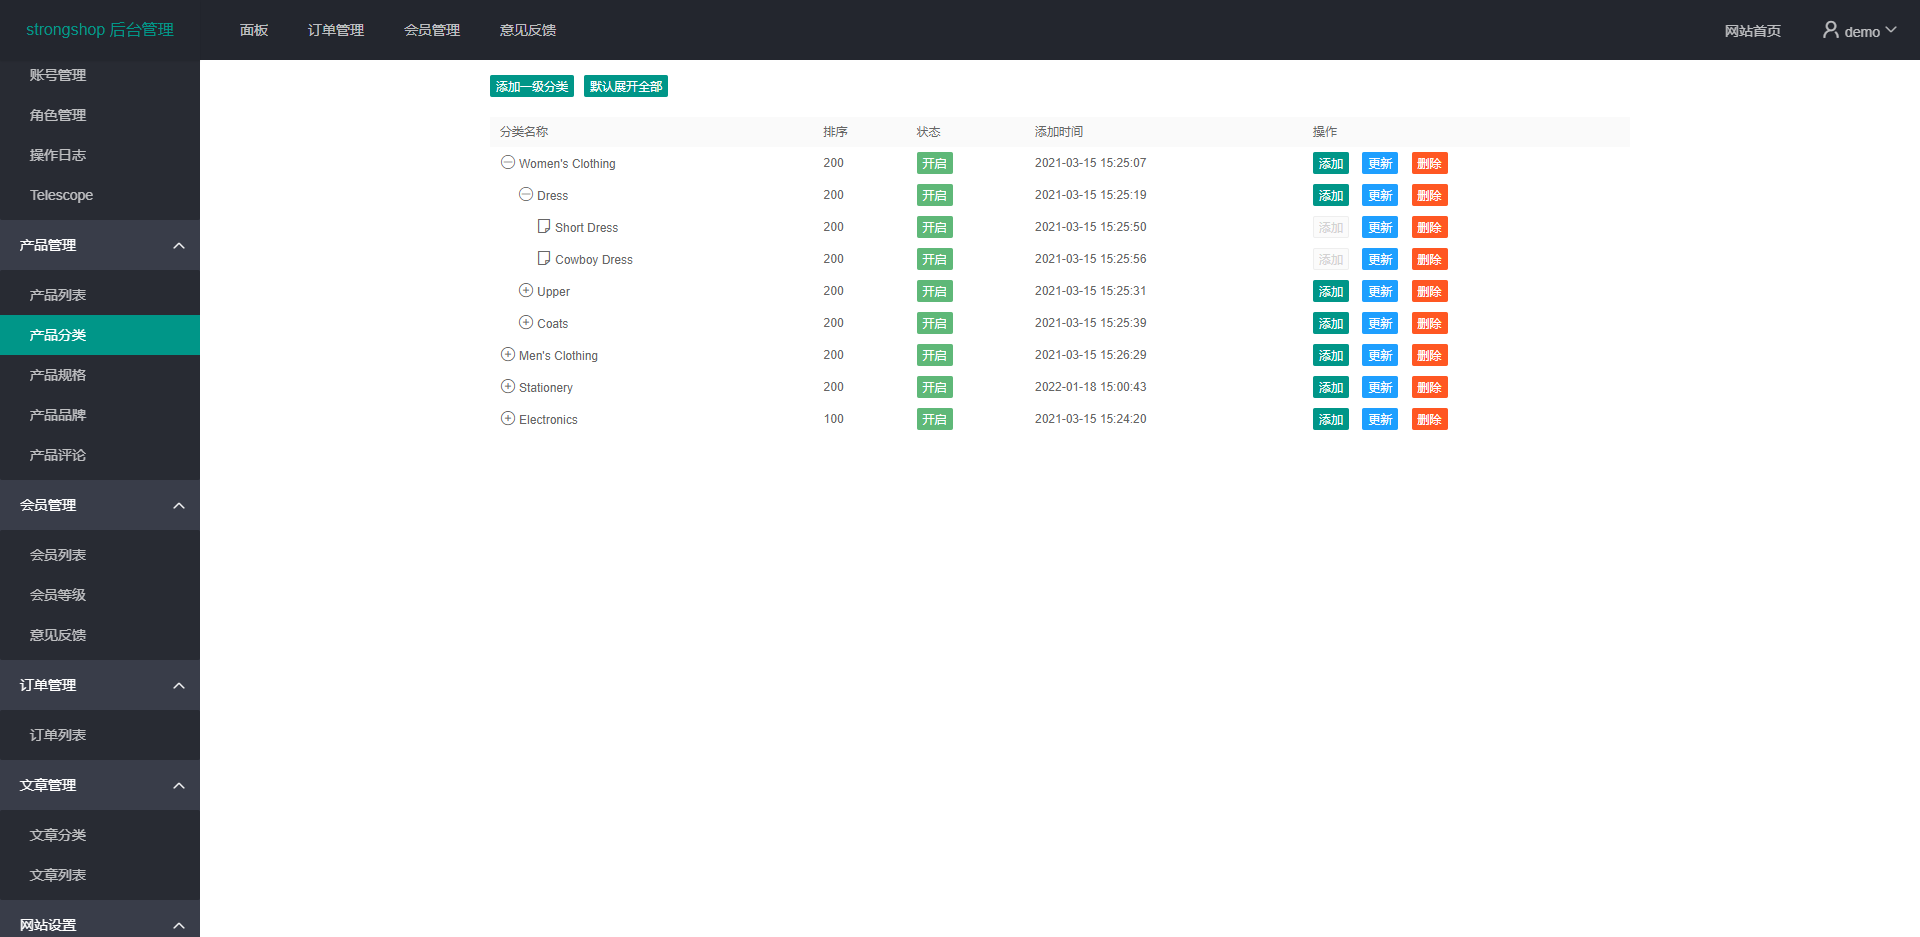
Task: Update the Men's Clothing category
Action: pos(1380,355)
